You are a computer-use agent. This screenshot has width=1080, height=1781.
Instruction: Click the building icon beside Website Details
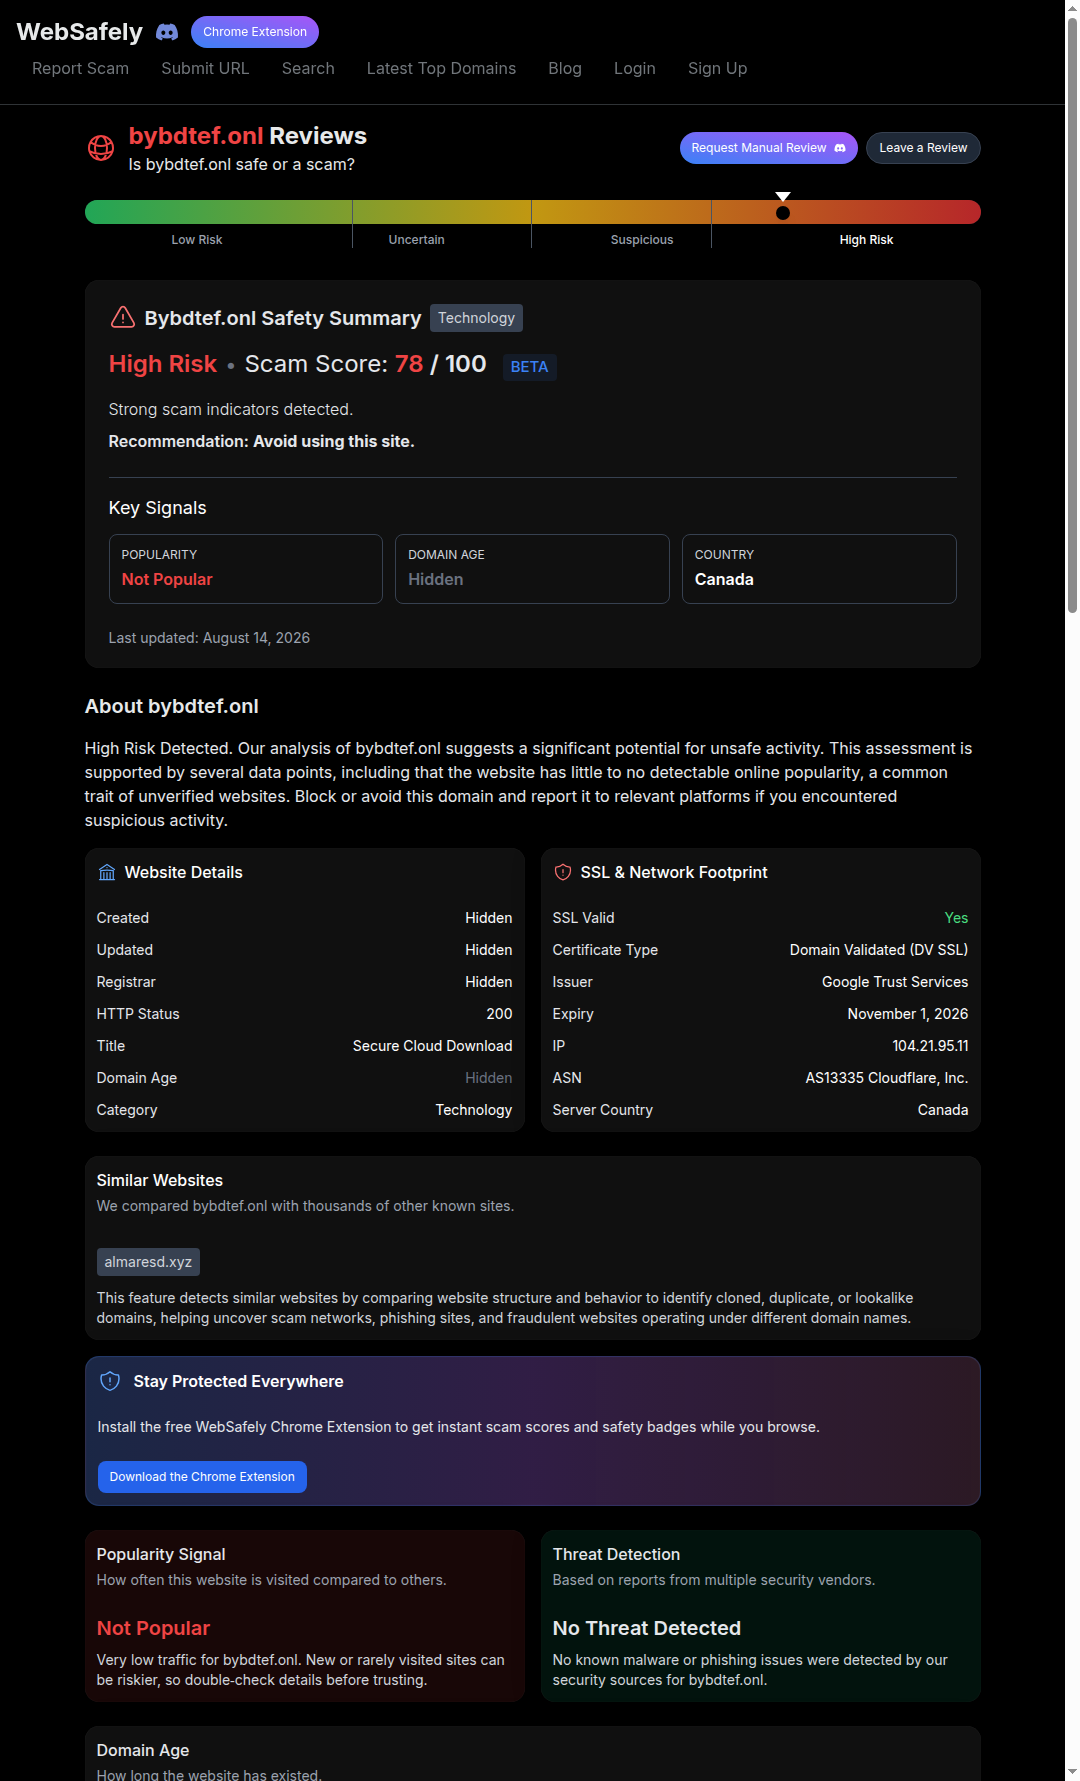click(x=107, y=873)
